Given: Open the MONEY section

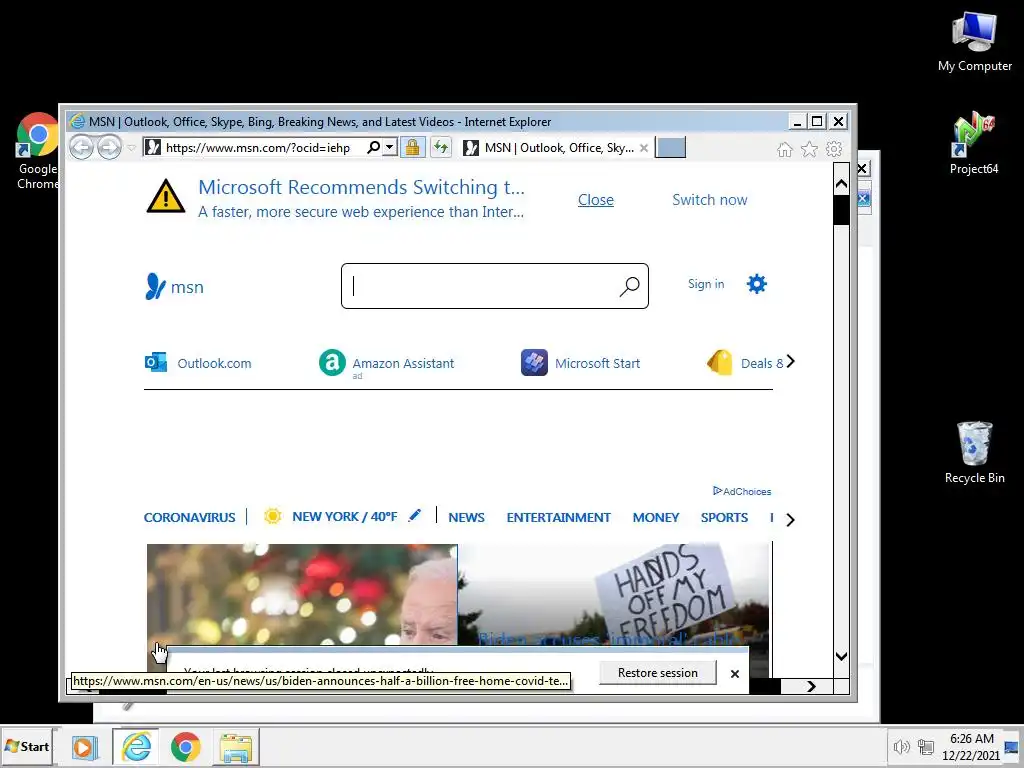Looking at the screenshot, I should tap(656, 517).
